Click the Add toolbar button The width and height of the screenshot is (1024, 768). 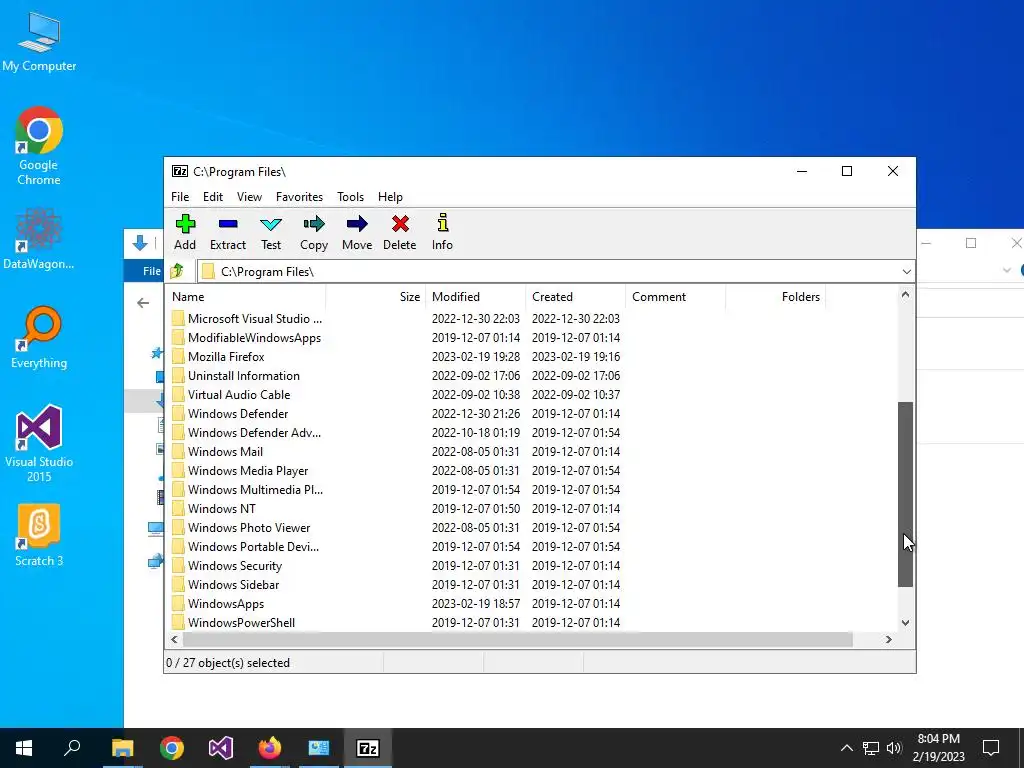(185, 232)
